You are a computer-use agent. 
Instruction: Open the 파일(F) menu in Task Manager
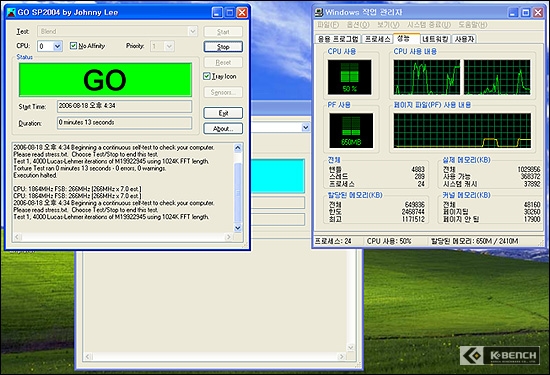(328, 25)
